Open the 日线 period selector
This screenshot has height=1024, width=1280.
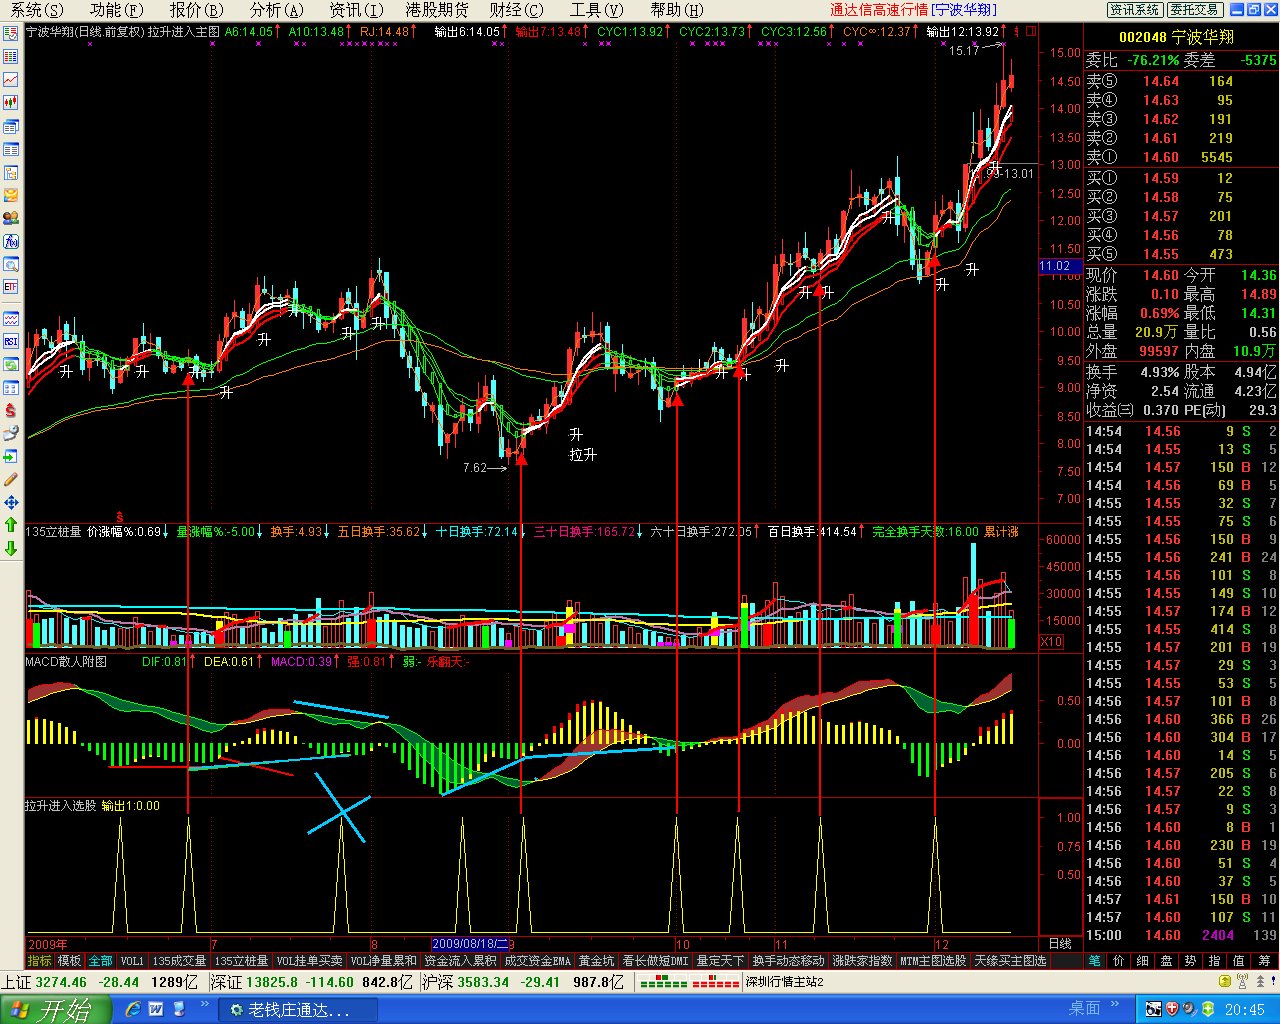[1060, 943]
